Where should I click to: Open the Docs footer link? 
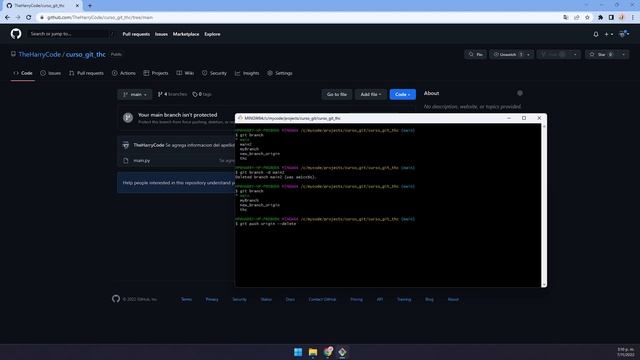pos(290,299)
